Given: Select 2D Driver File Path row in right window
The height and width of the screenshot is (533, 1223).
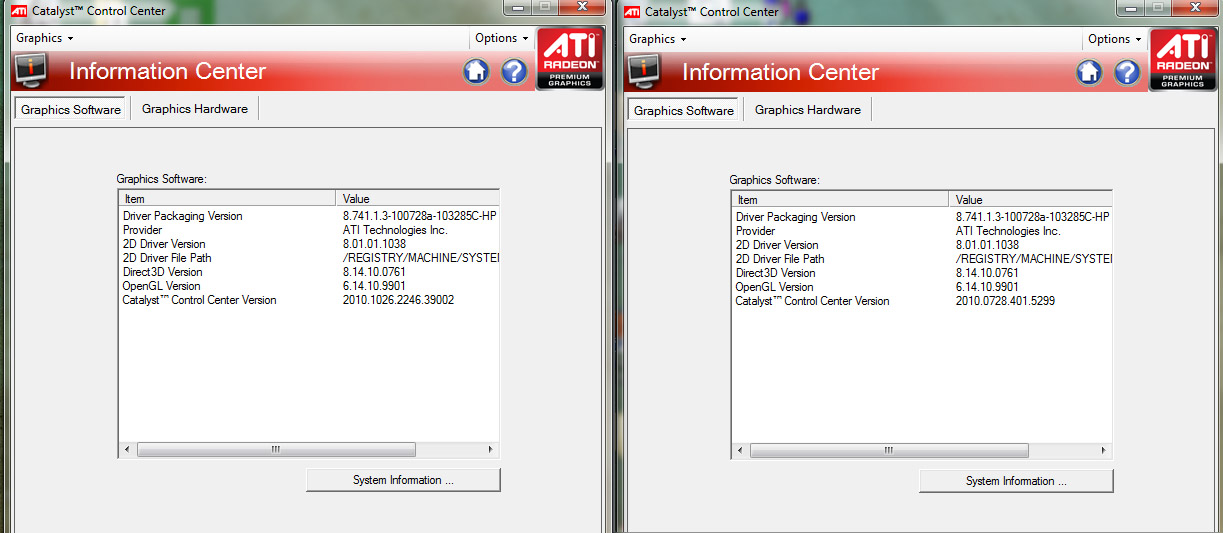Looking at the screenshot, I should coord(922,259).
